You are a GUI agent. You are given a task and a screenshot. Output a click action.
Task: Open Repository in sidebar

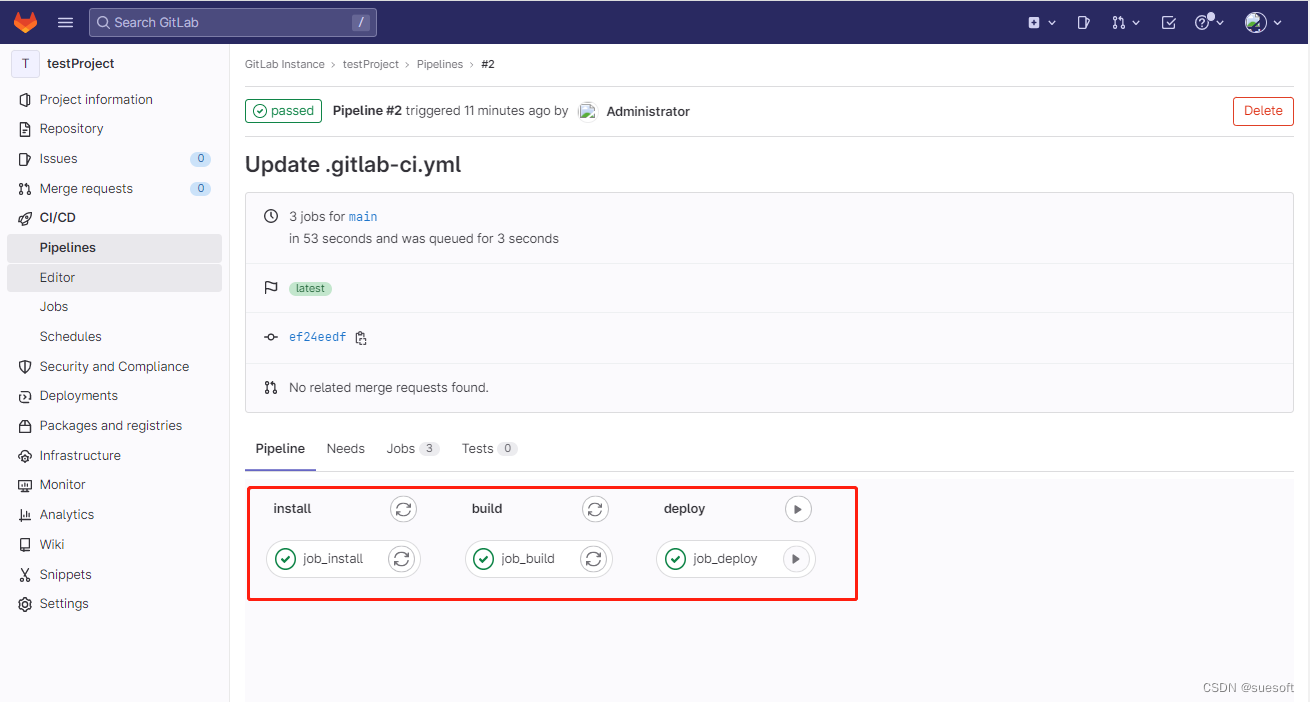pyautogui.click(x=71, y=128)
